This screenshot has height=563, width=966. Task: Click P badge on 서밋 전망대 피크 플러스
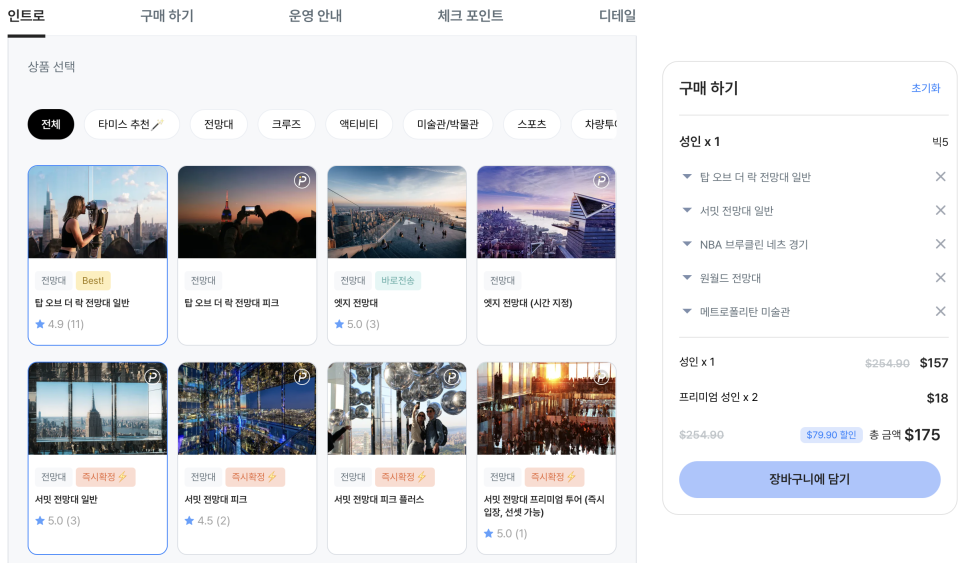452,377
